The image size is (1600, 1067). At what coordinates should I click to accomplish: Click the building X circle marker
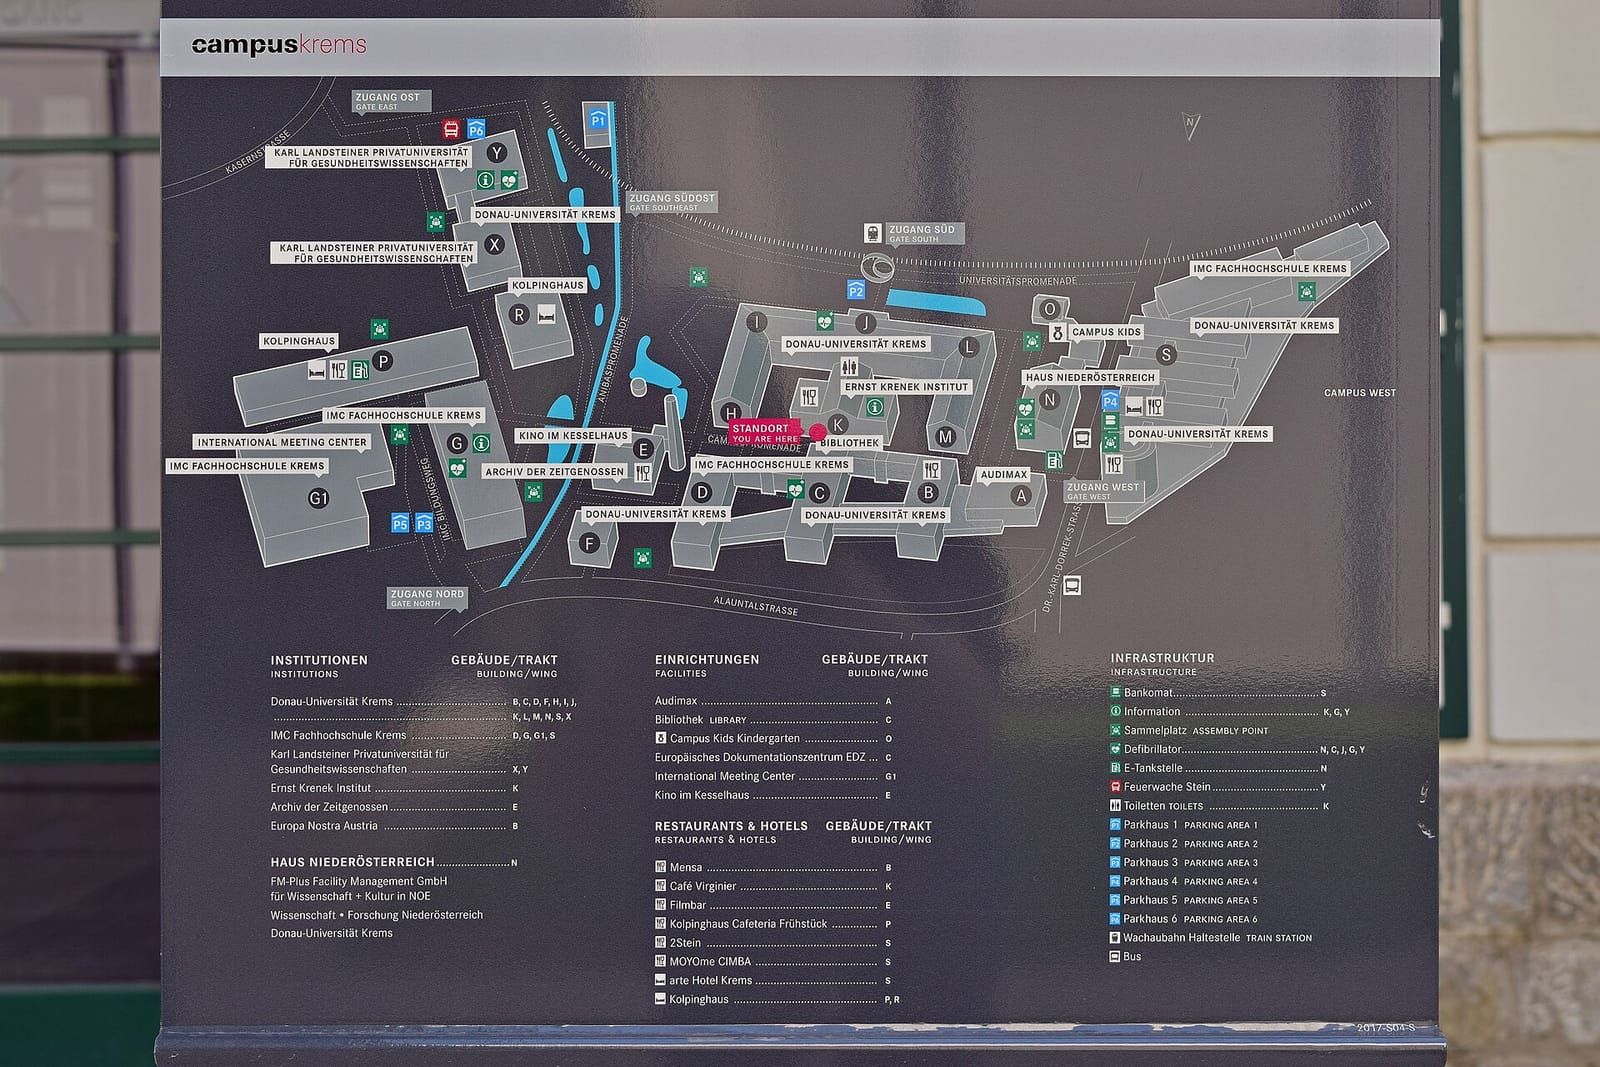[x=493, y=244]
